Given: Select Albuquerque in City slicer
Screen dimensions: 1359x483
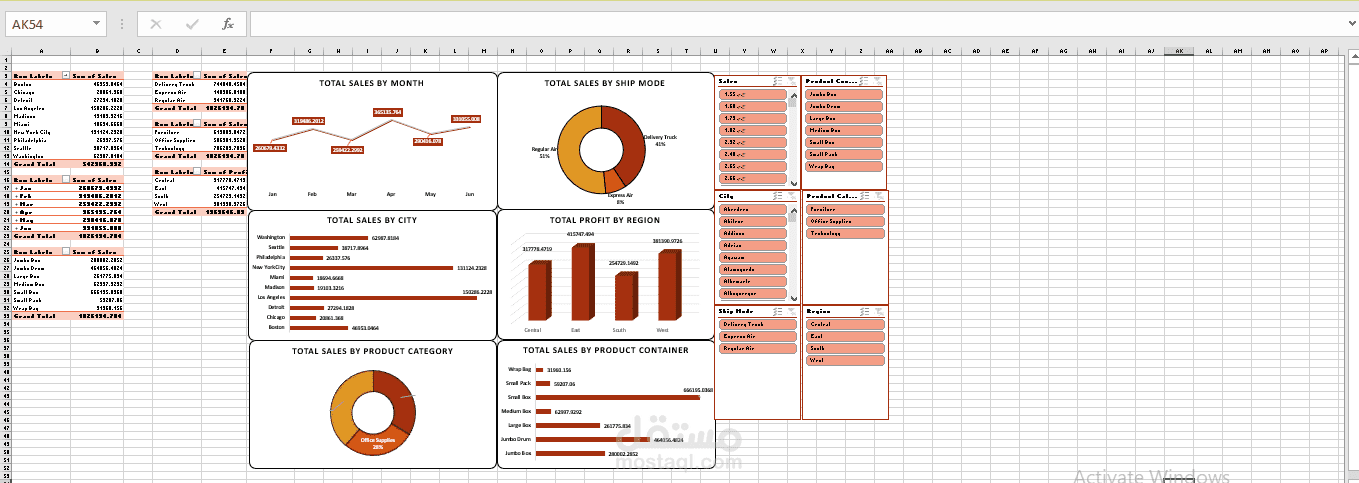Looking at the screenshot, I should click(x=753, y=293).
